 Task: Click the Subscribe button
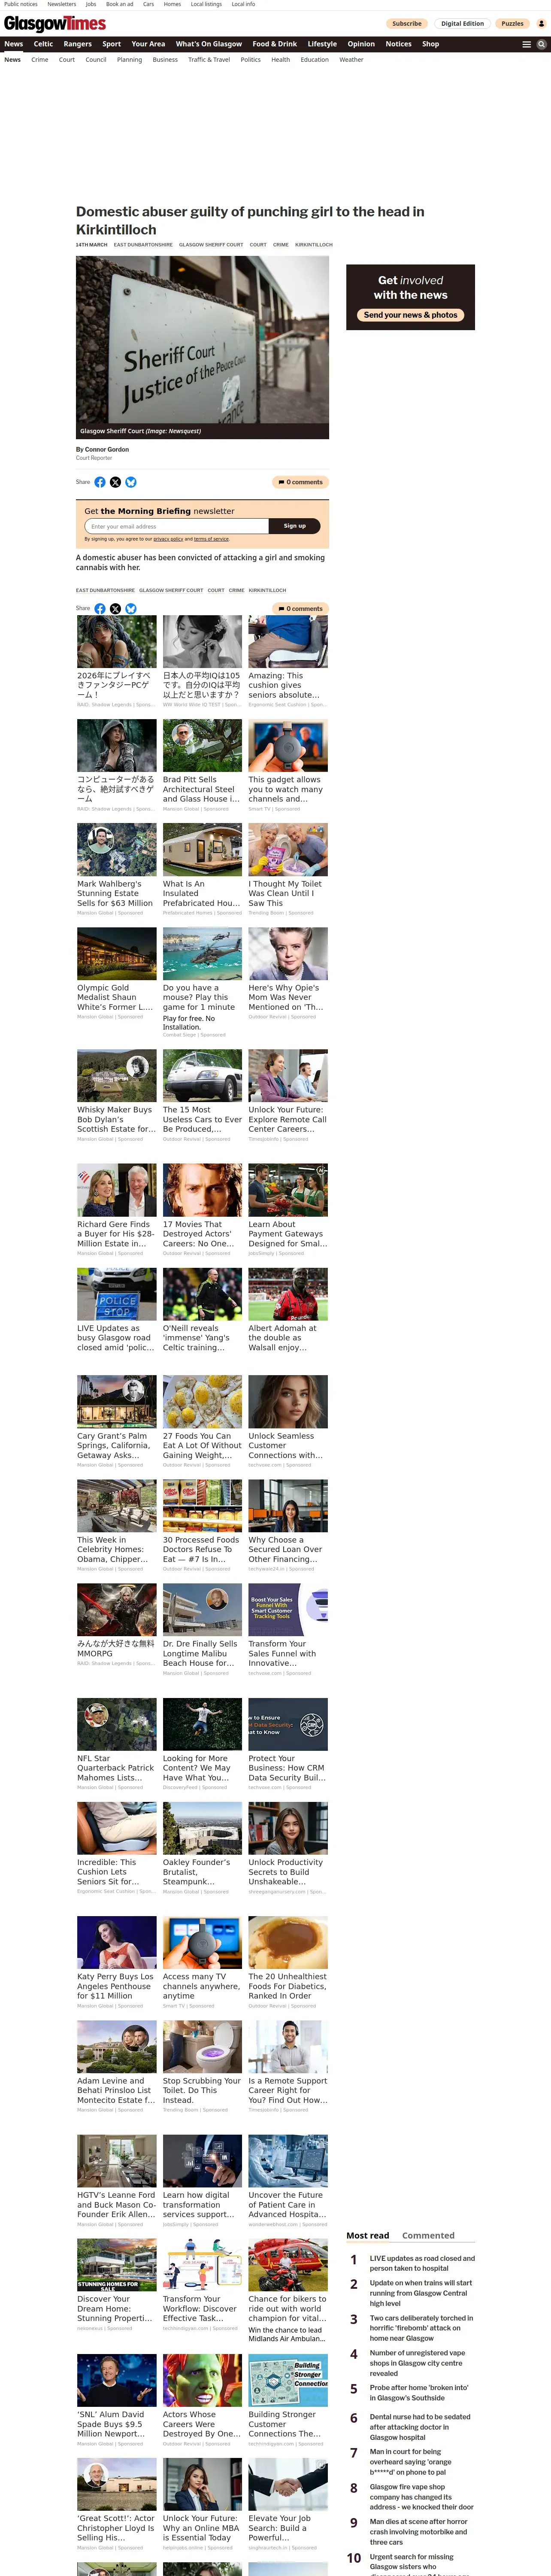pos(407,23)
